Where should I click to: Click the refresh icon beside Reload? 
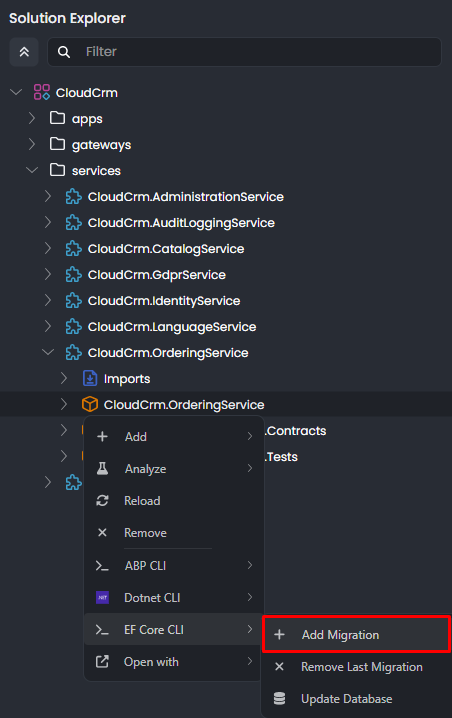[103, 500]
